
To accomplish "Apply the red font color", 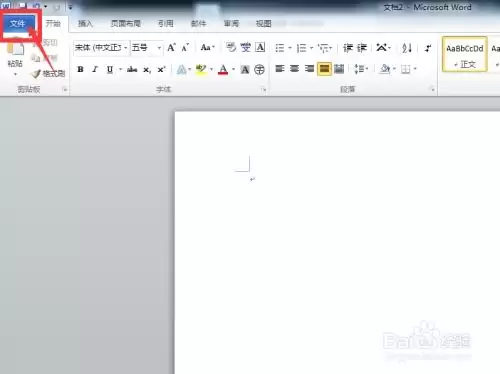I will coord(223,69).
